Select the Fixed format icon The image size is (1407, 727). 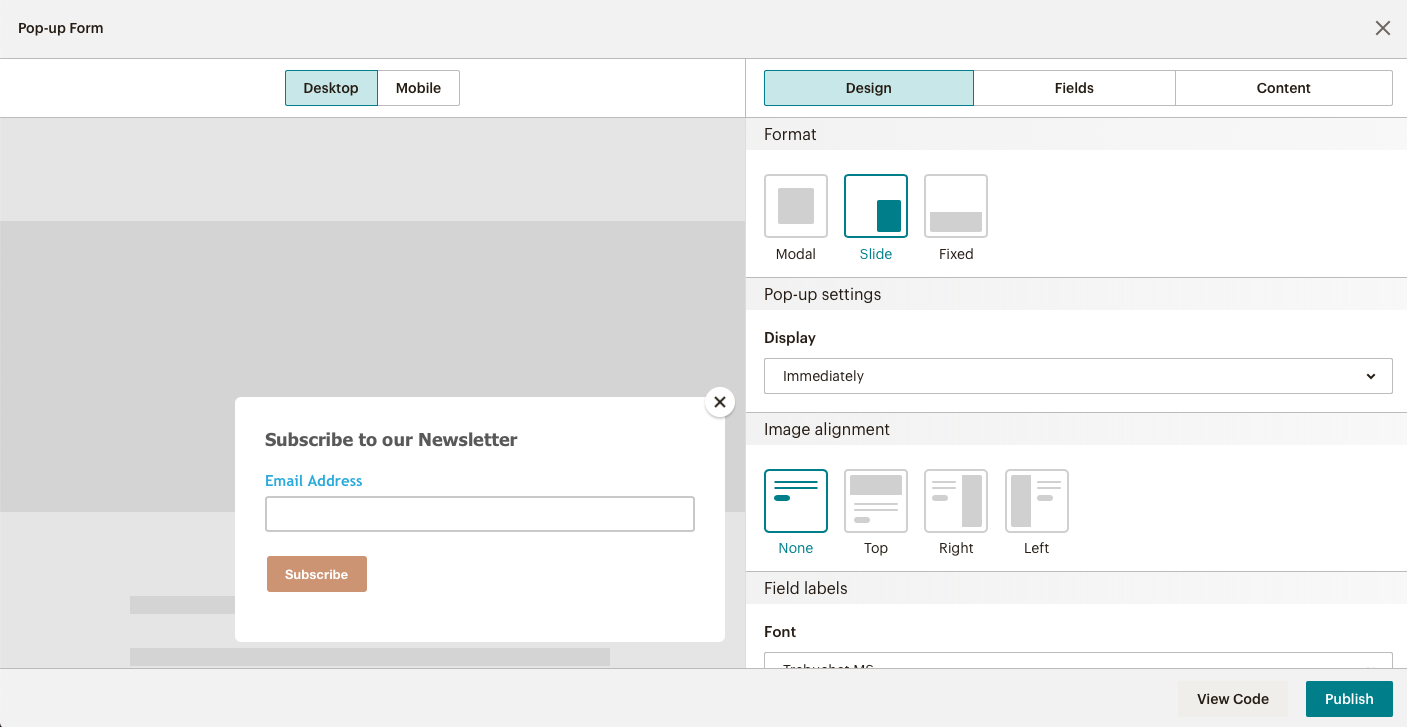coord(955,206)
